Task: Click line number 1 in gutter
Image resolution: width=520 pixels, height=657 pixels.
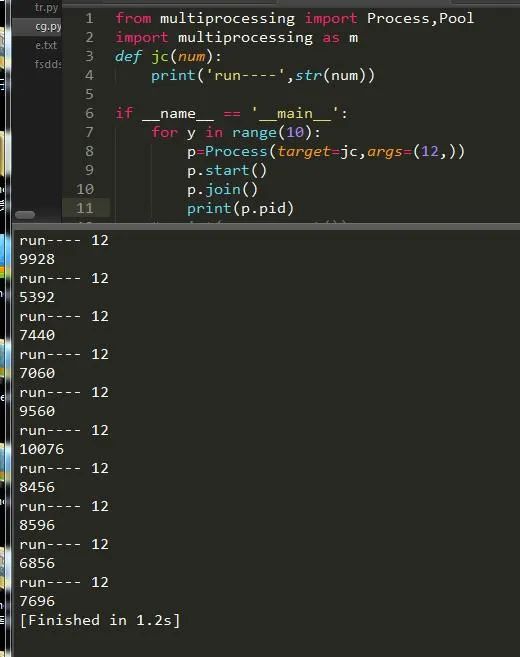Action: coord(89,18)
